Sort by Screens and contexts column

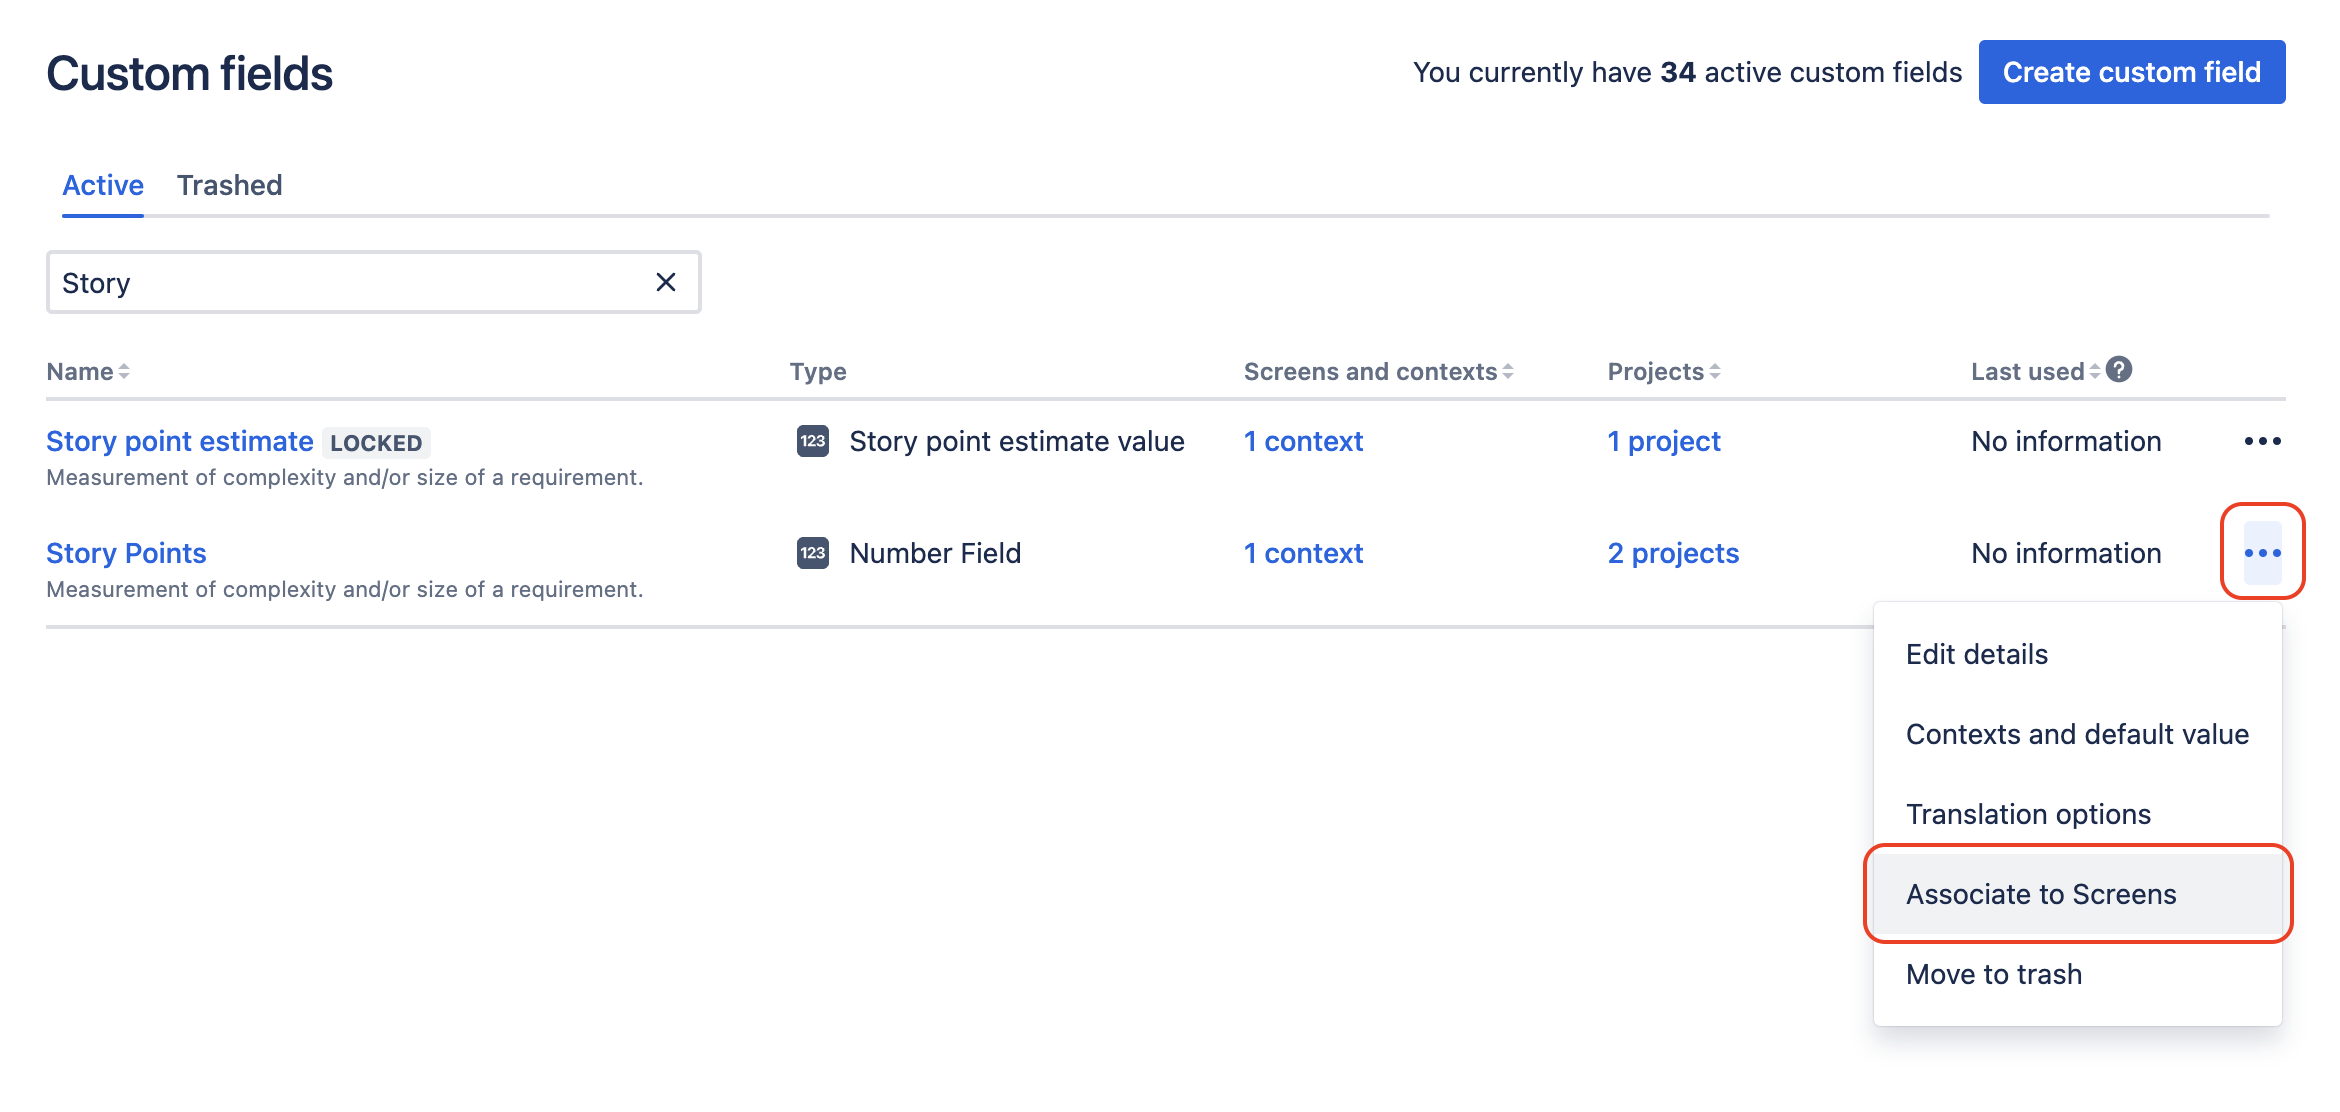pyautogui.click(x=1507, y=372)
